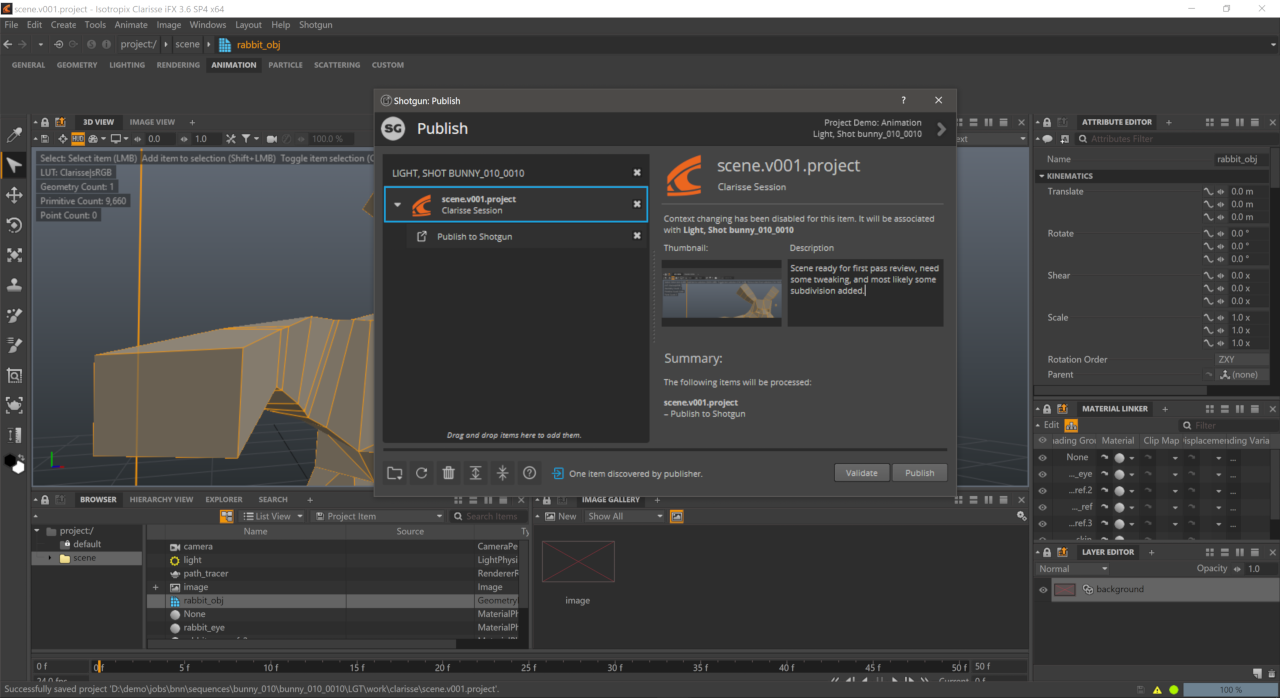
Task: Collapse the project:/ tree node
Action: click(37, 531)
